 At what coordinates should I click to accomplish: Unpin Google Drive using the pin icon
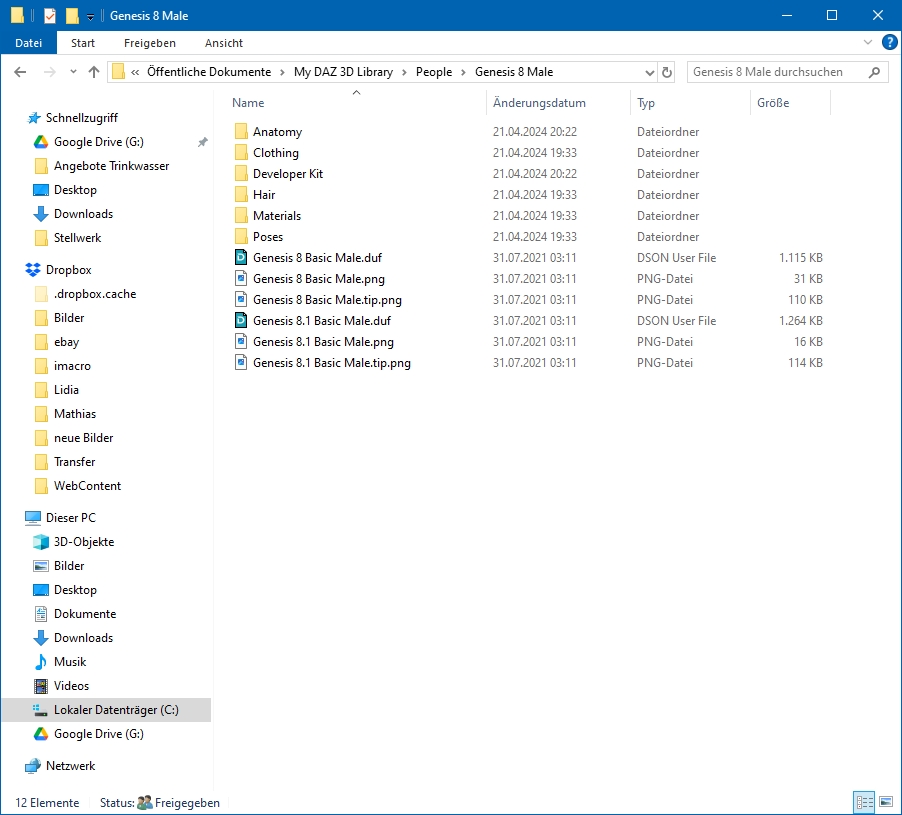(202, 142)
